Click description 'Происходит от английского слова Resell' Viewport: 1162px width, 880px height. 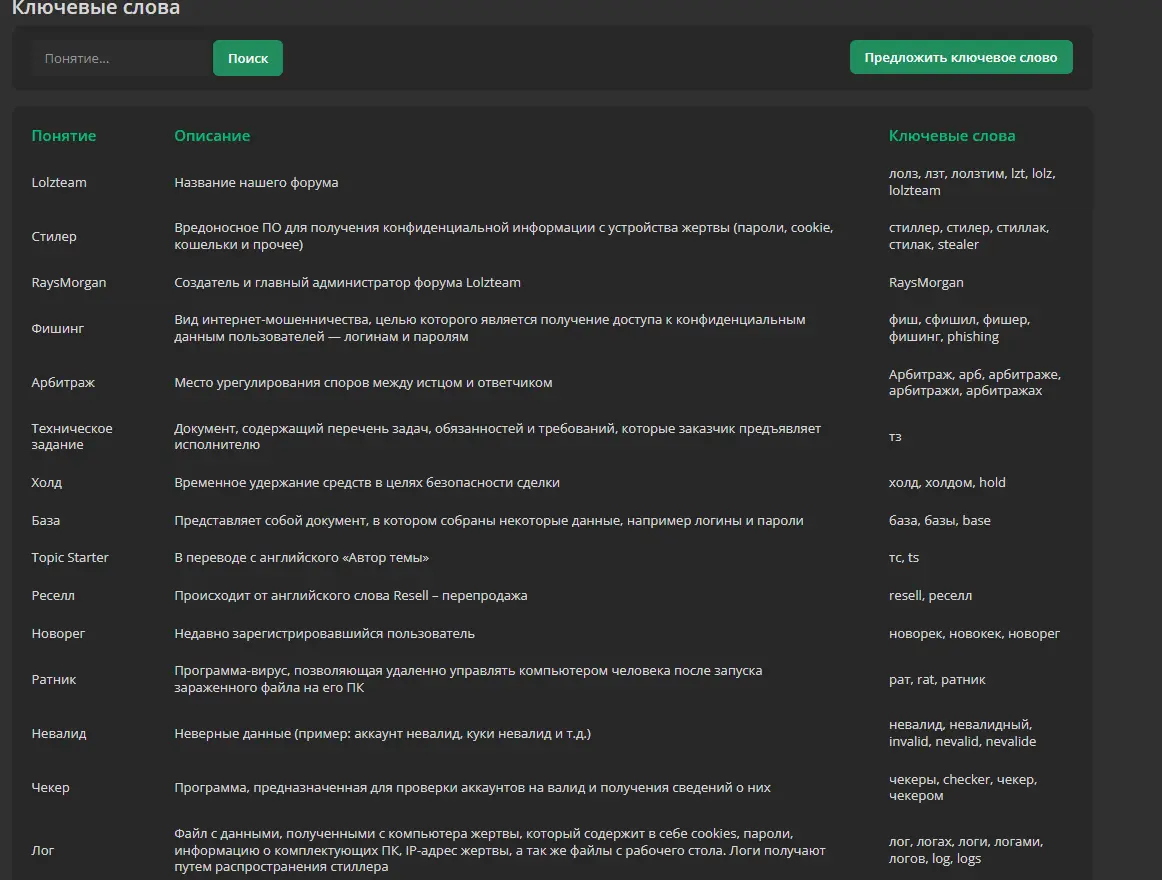point(351,595)
